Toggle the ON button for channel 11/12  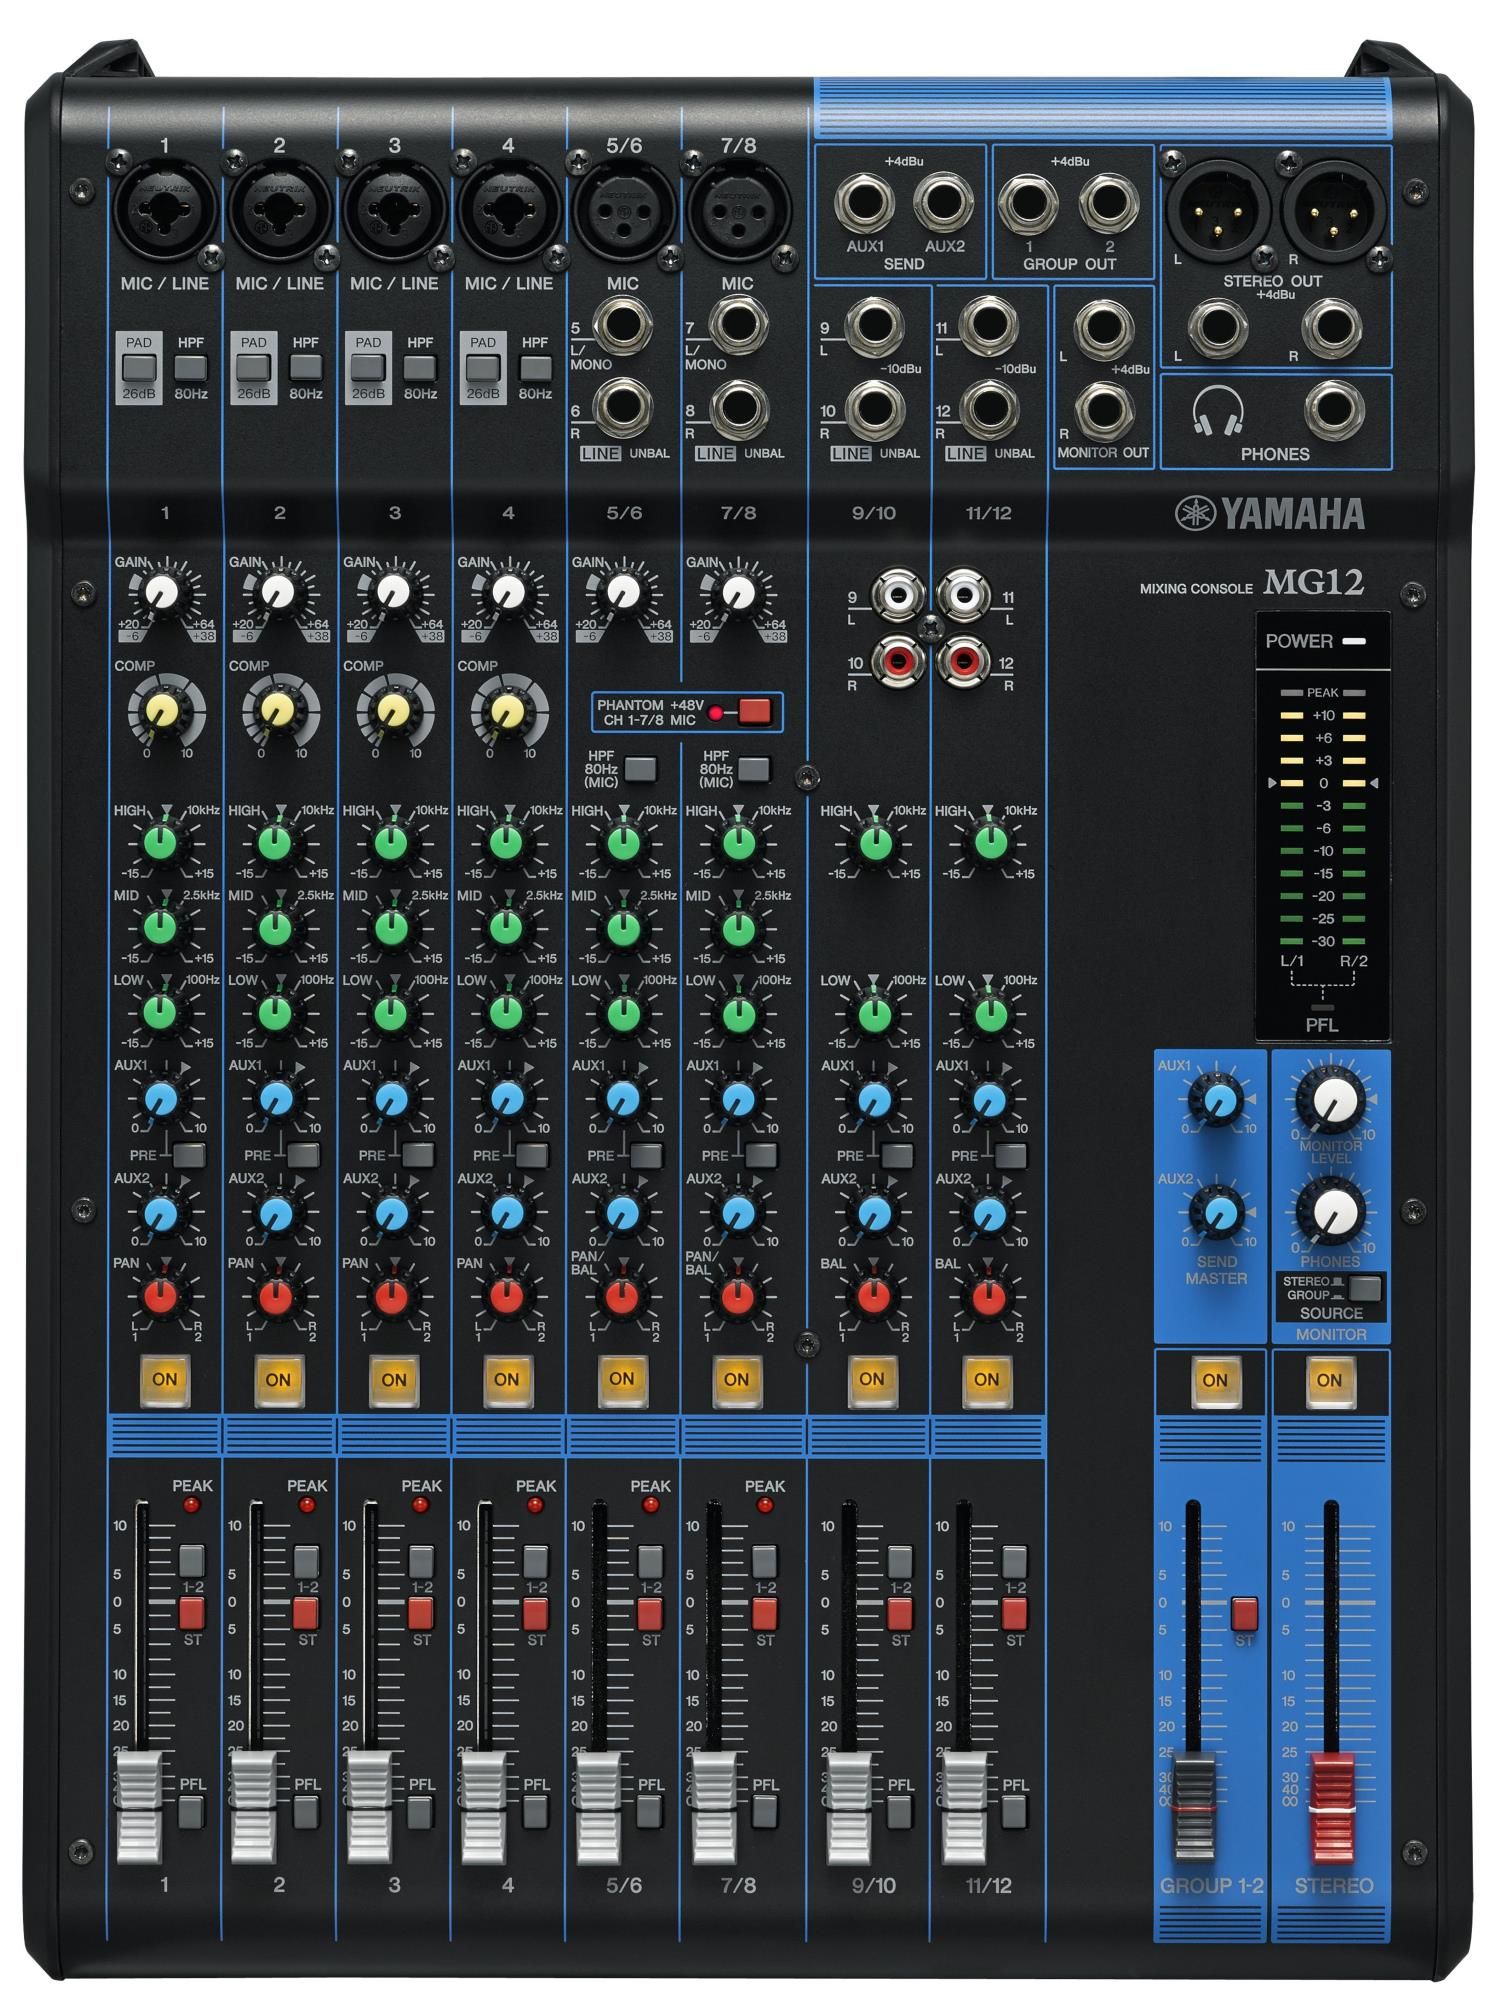coord(986,1380)
